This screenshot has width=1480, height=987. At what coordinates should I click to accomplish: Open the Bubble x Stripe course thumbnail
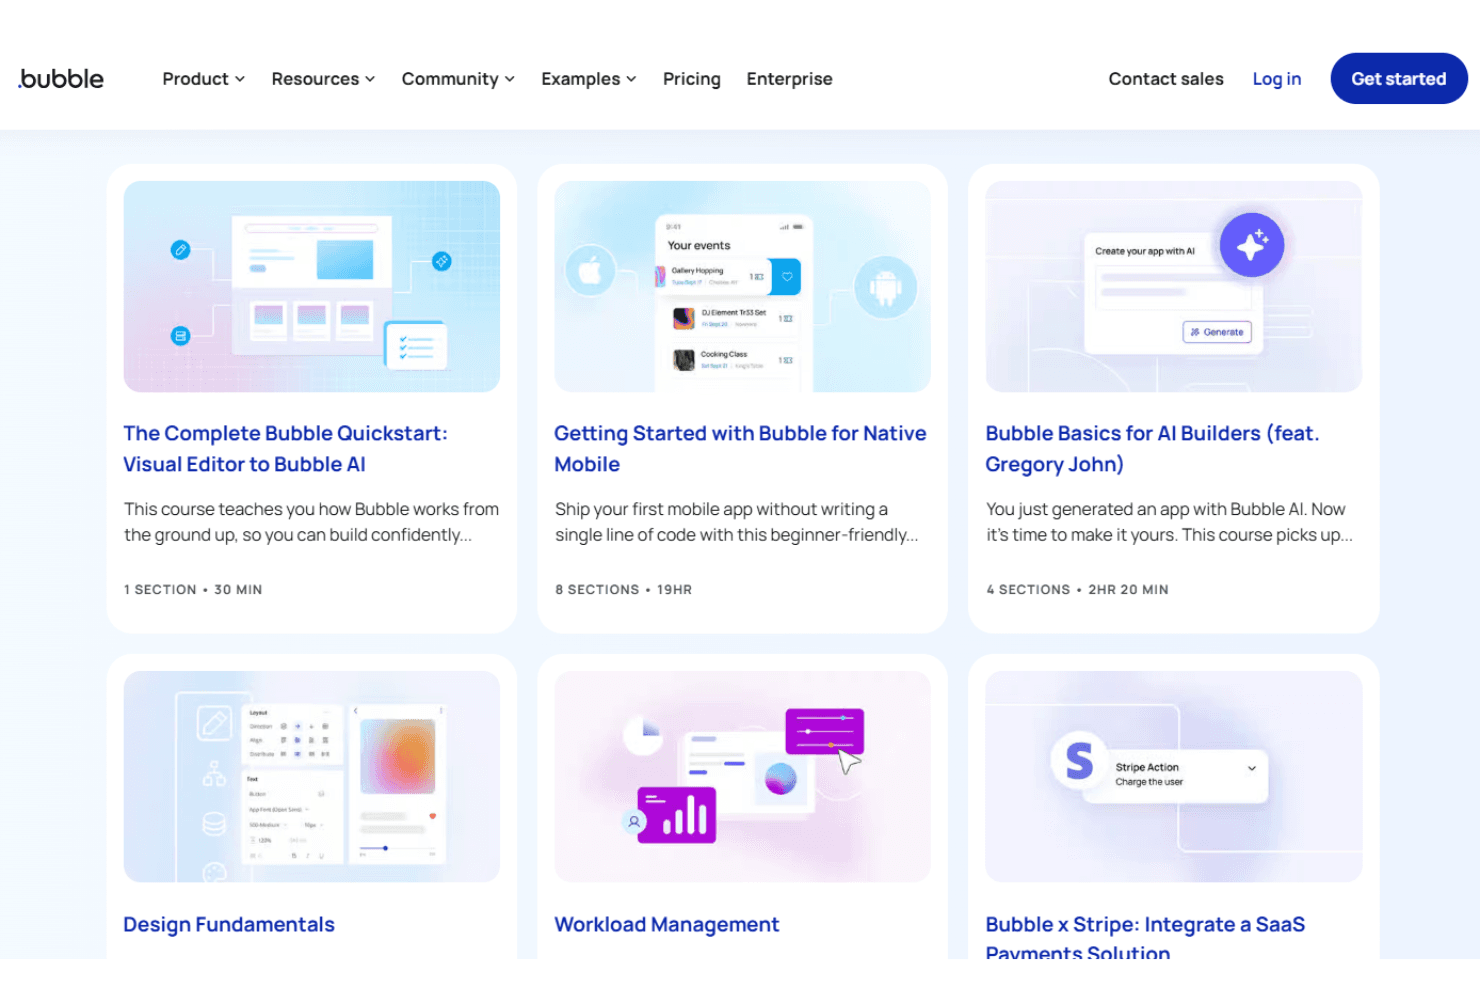(1174, 777)
